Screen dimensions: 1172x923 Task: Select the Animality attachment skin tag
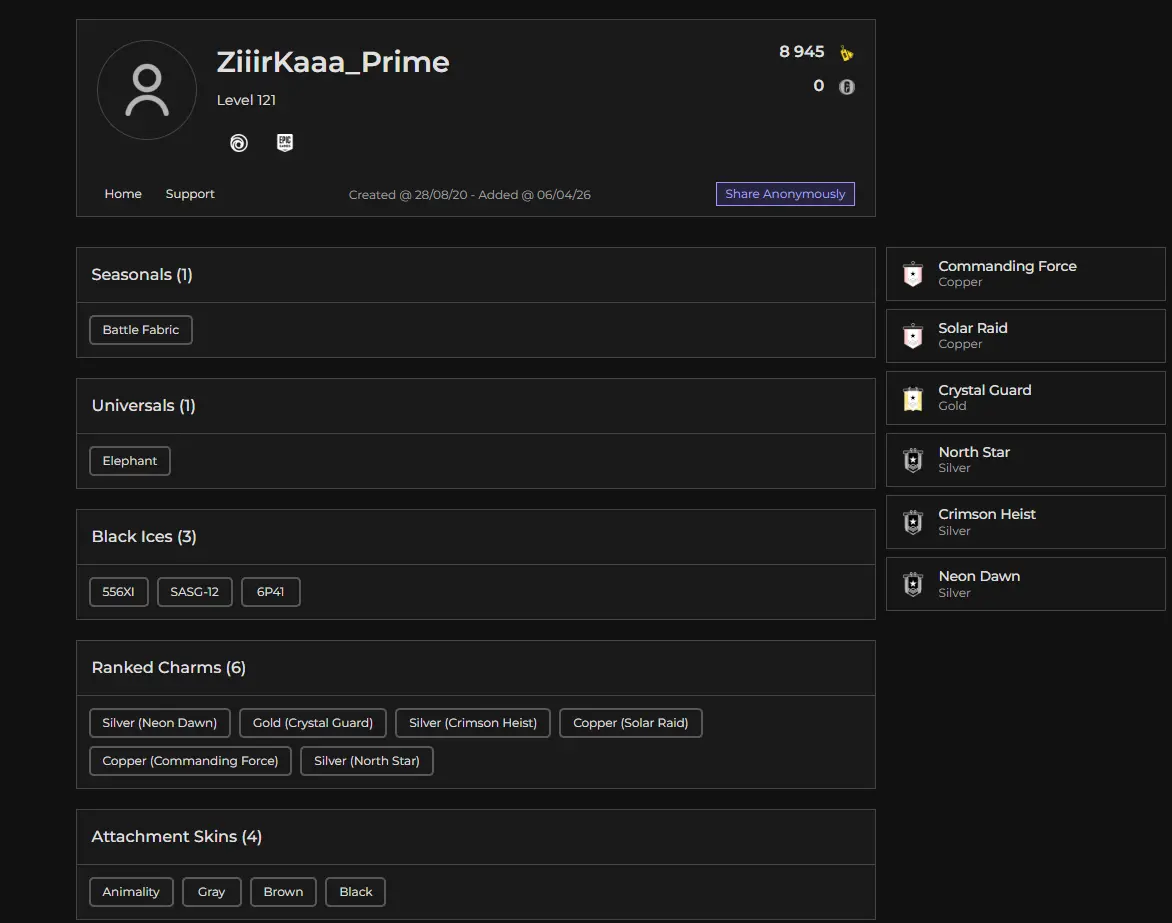[x=131, y=892]
